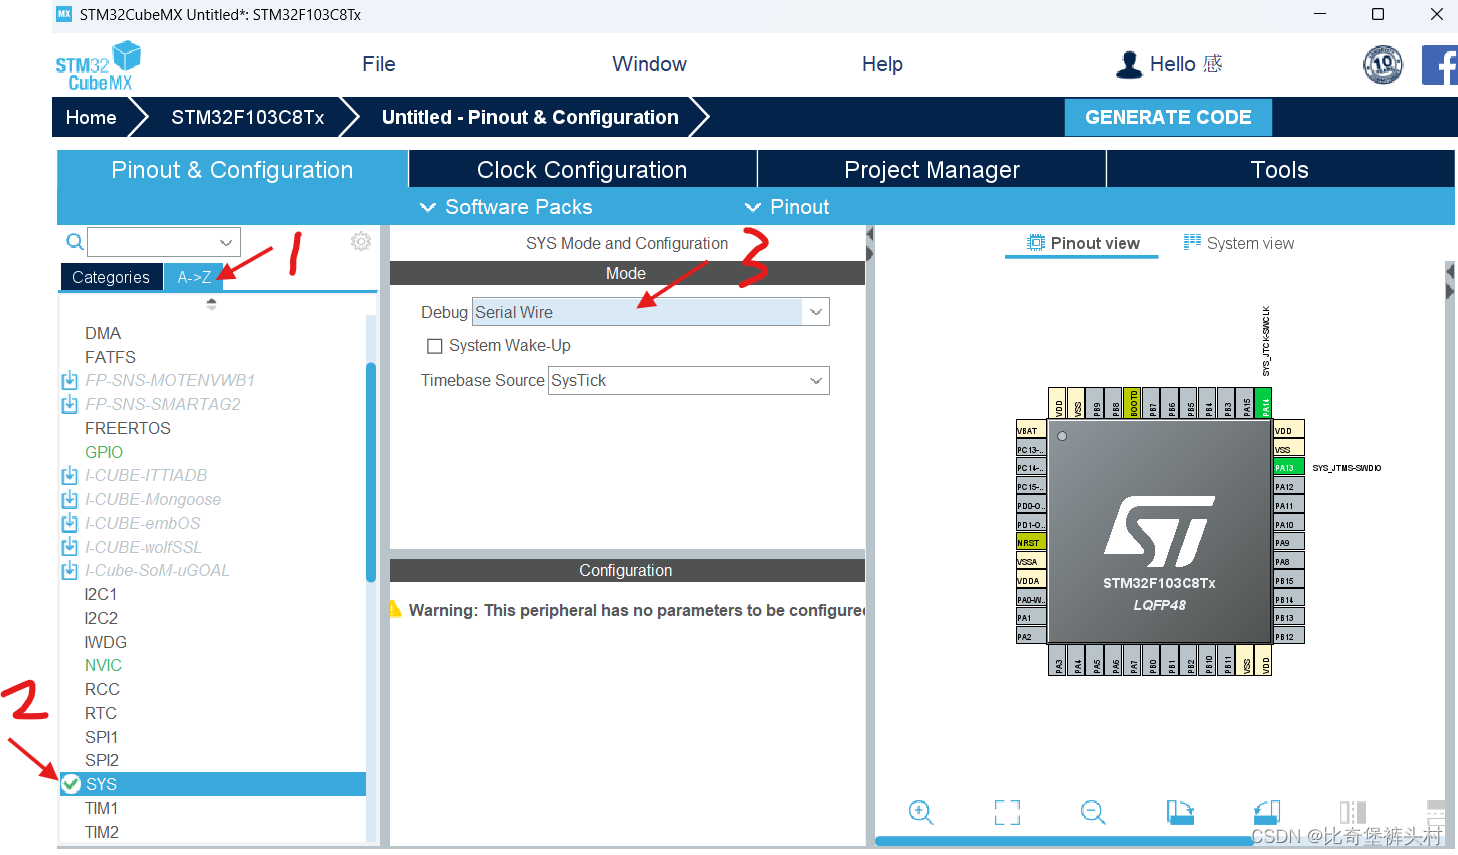
Task: Fit the chip to the view
Action: [1007, 812]
